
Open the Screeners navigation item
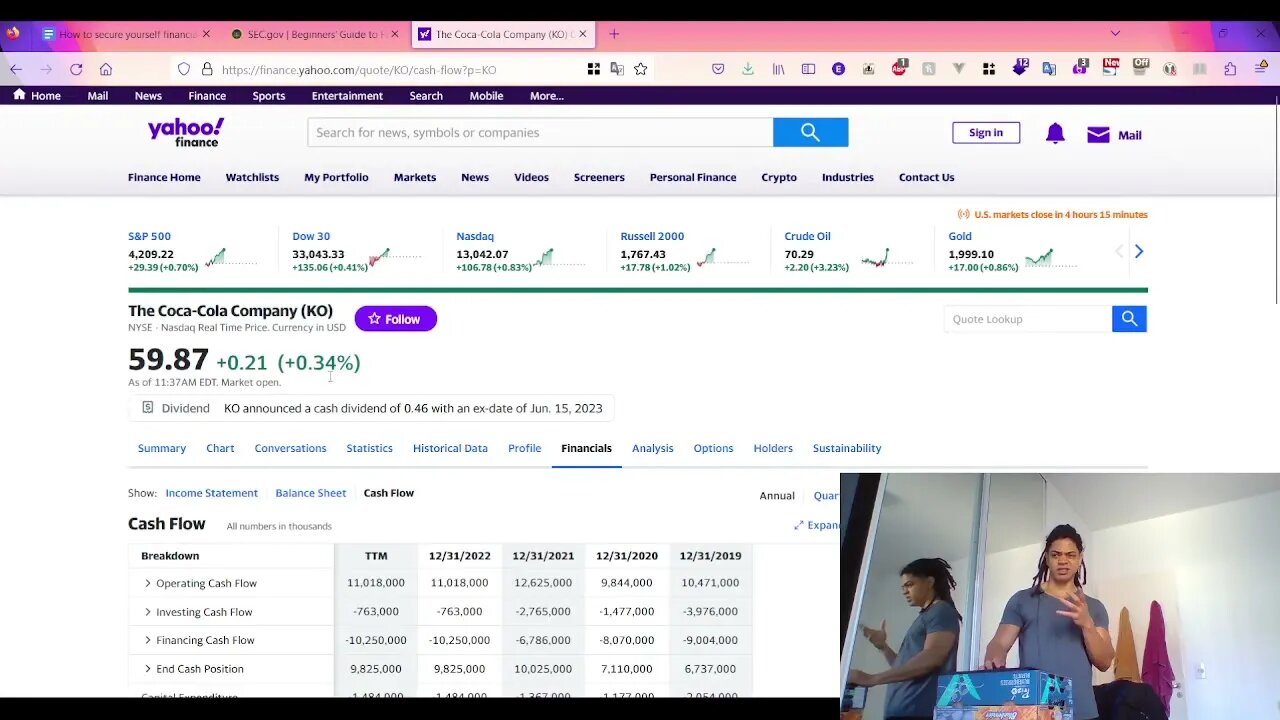599,177
